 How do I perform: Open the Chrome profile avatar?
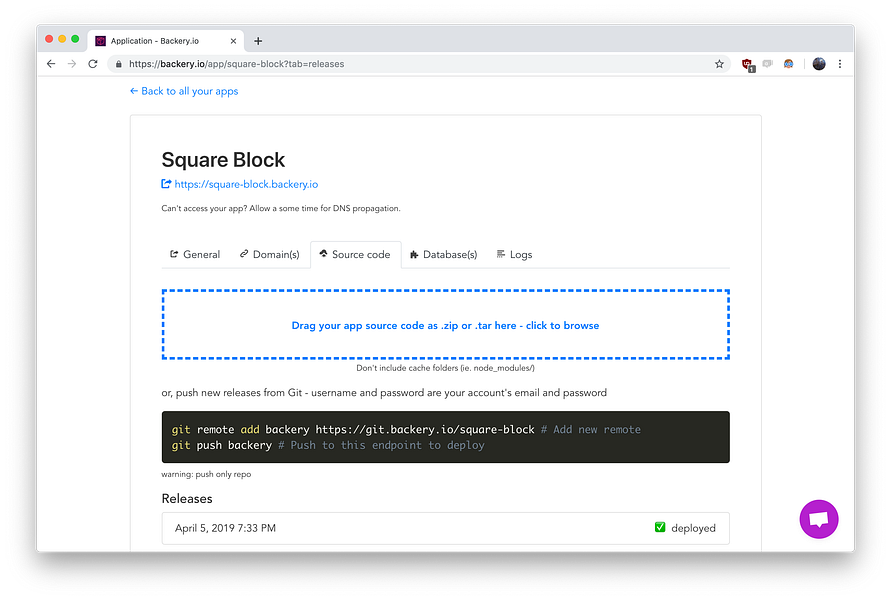pyautogui.click(x=819, y=64)
